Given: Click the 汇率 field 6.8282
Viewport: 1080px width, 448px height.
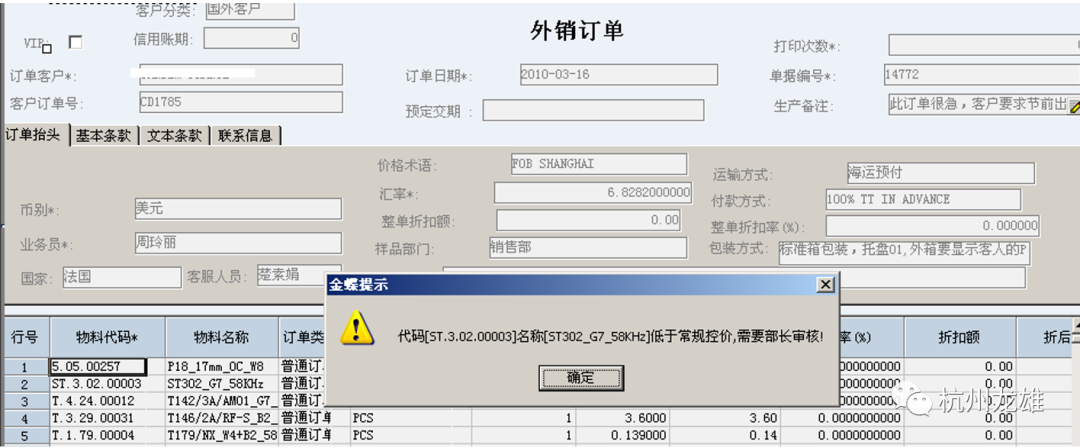Looking at the screenshot, I should (x=593, y=193).
